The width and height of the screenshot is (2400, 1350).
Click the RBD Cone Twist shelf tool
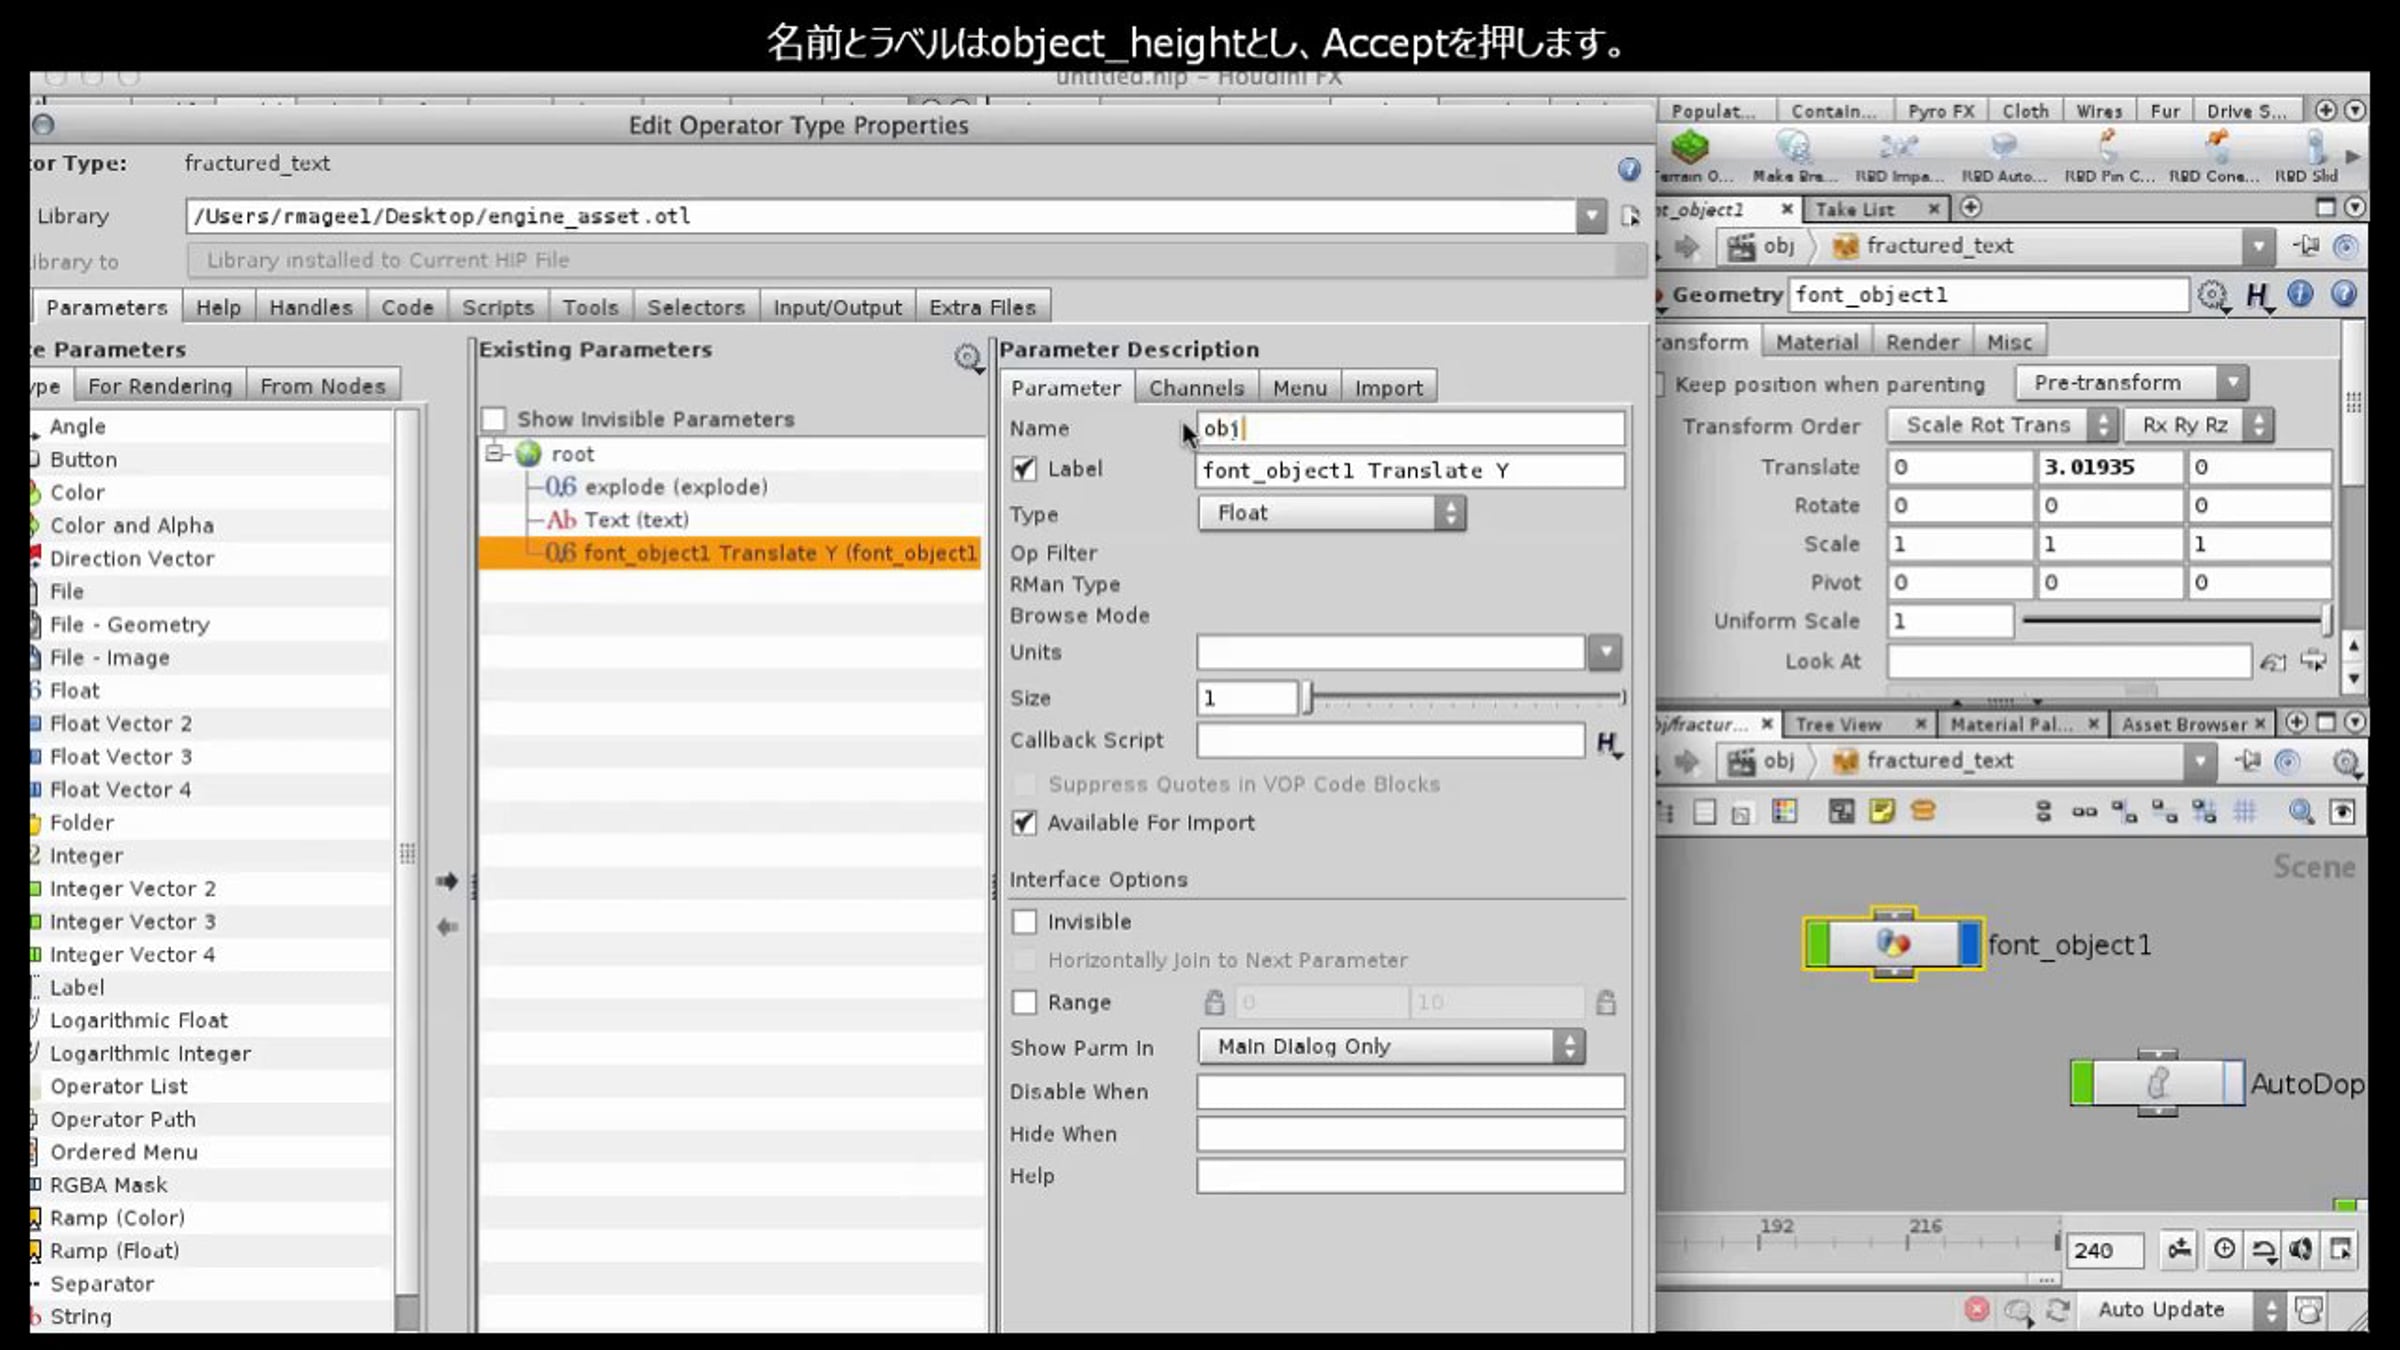coord(2214,156)
